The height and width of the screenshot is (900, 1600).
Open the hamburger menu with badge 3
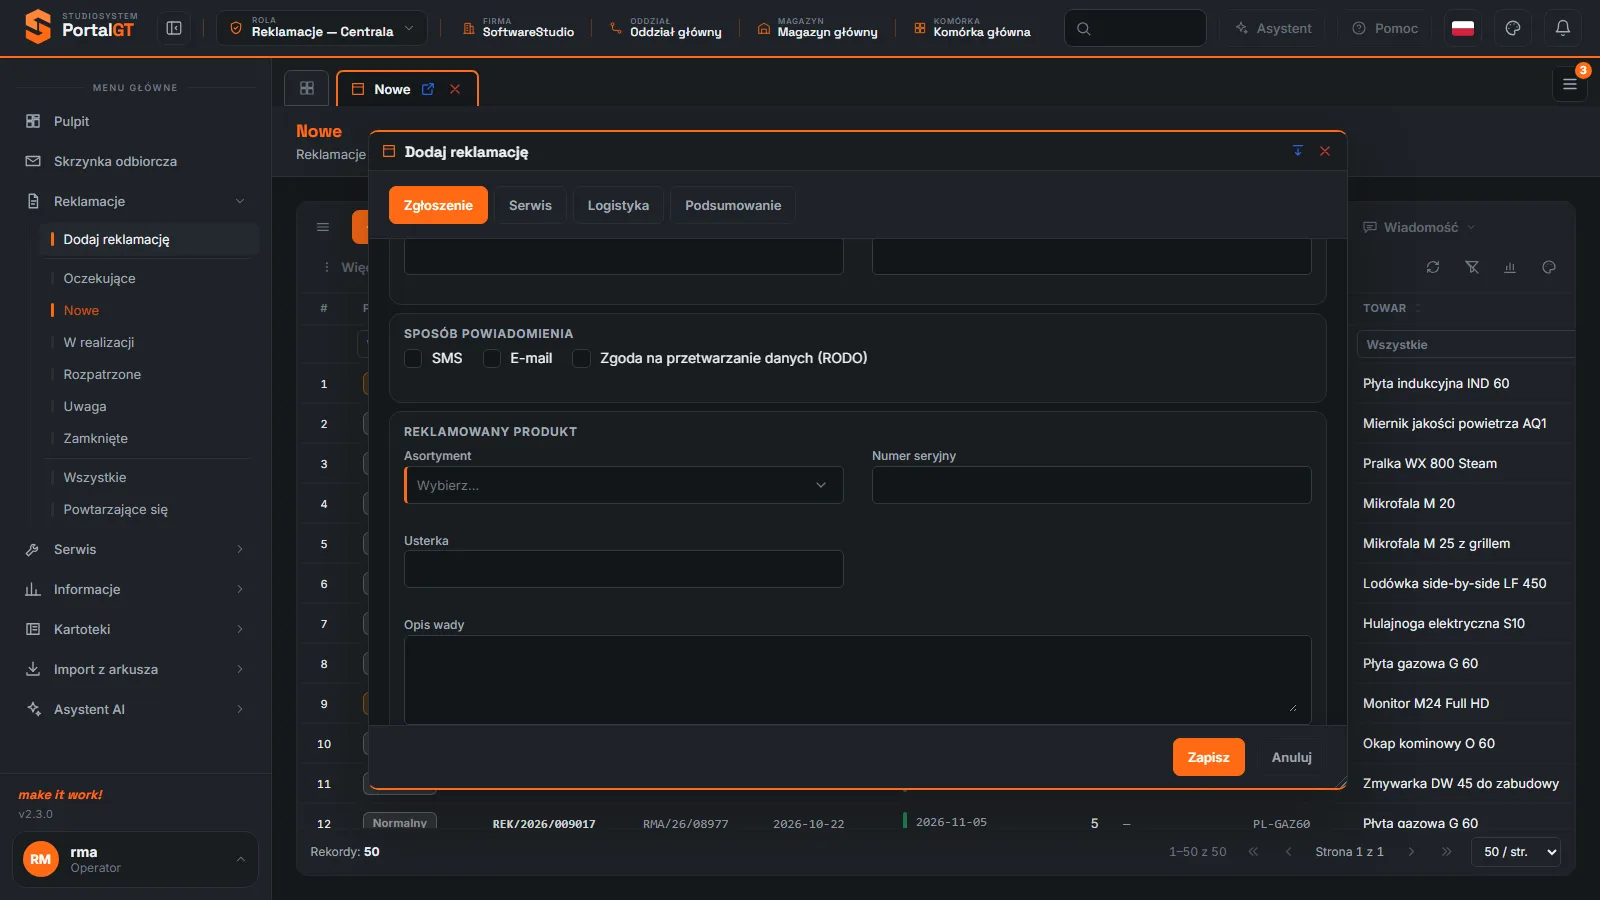pyautogui.click(x=1570, y=85)
